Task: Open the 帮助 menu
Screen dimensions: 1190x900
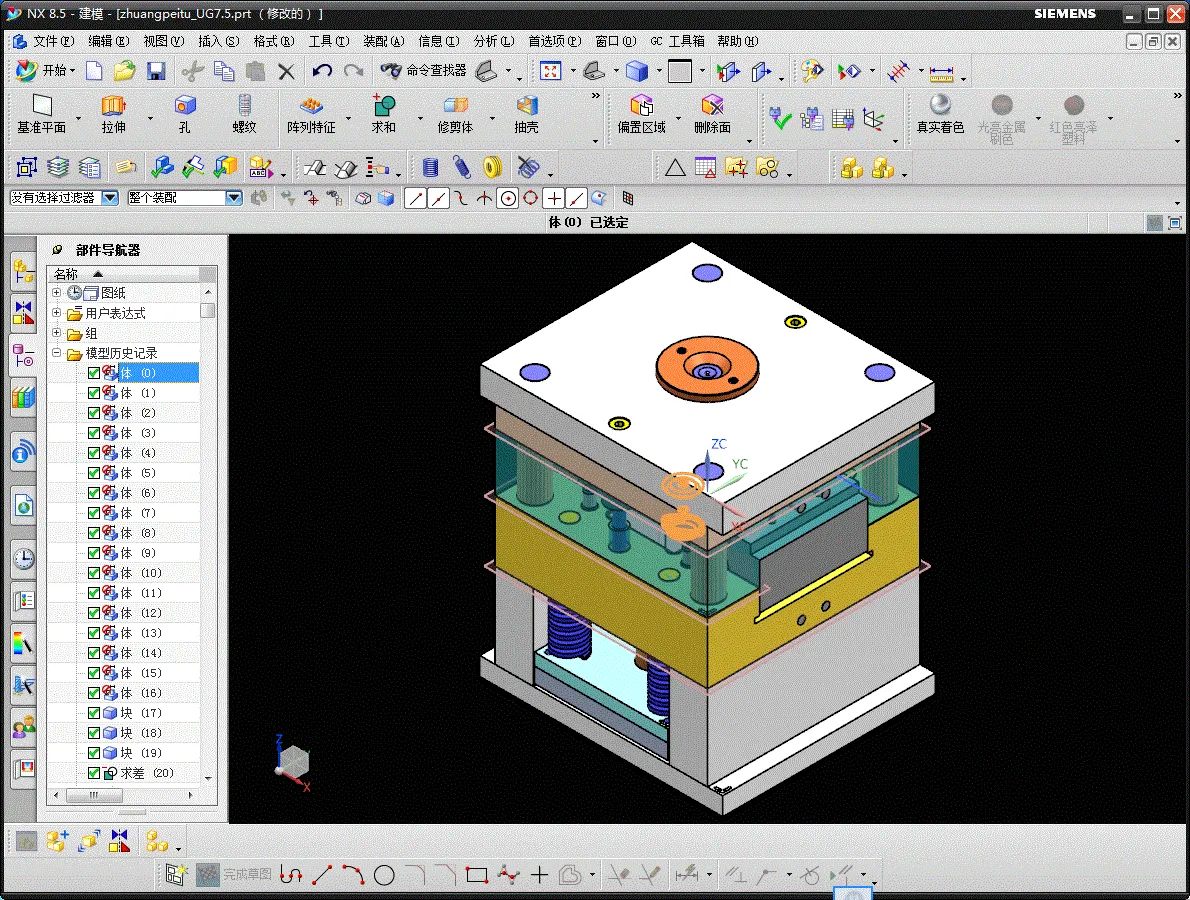Action: (x=738, y=41)
